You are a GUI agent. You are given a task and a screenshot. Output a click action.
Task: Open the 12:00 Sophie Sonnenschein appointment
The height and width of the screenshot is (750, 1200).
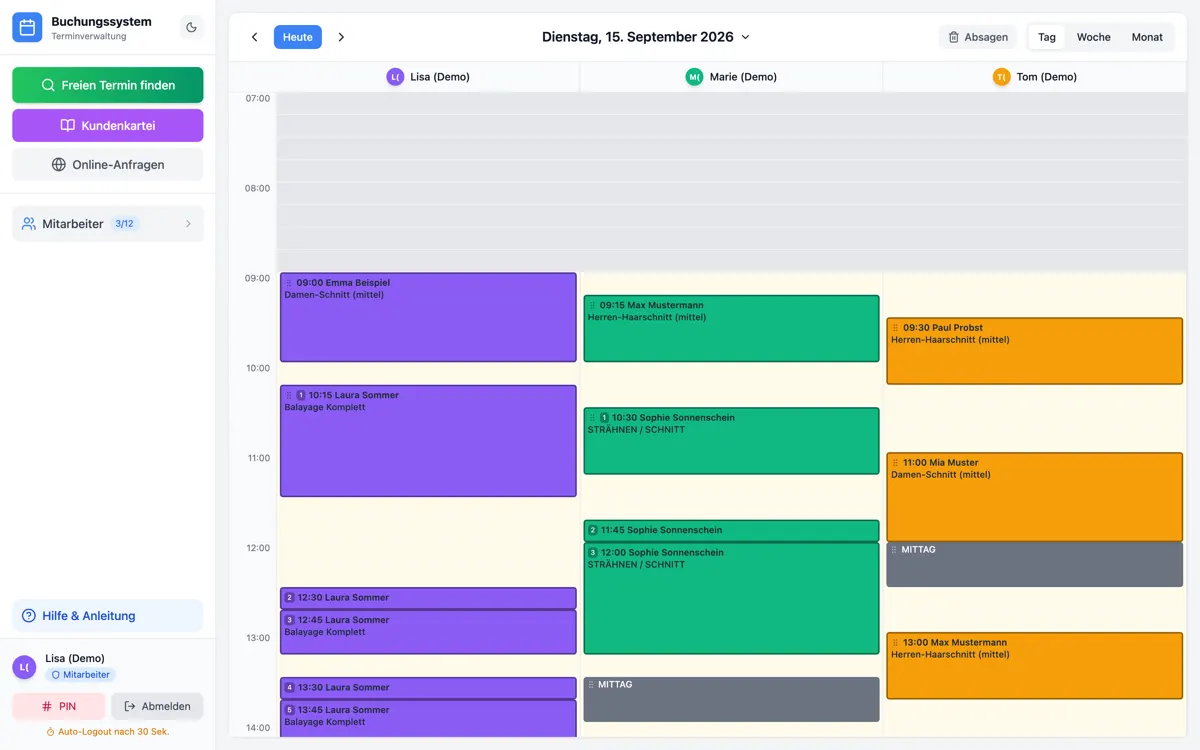pyautogui.click(x=731, y=598)
